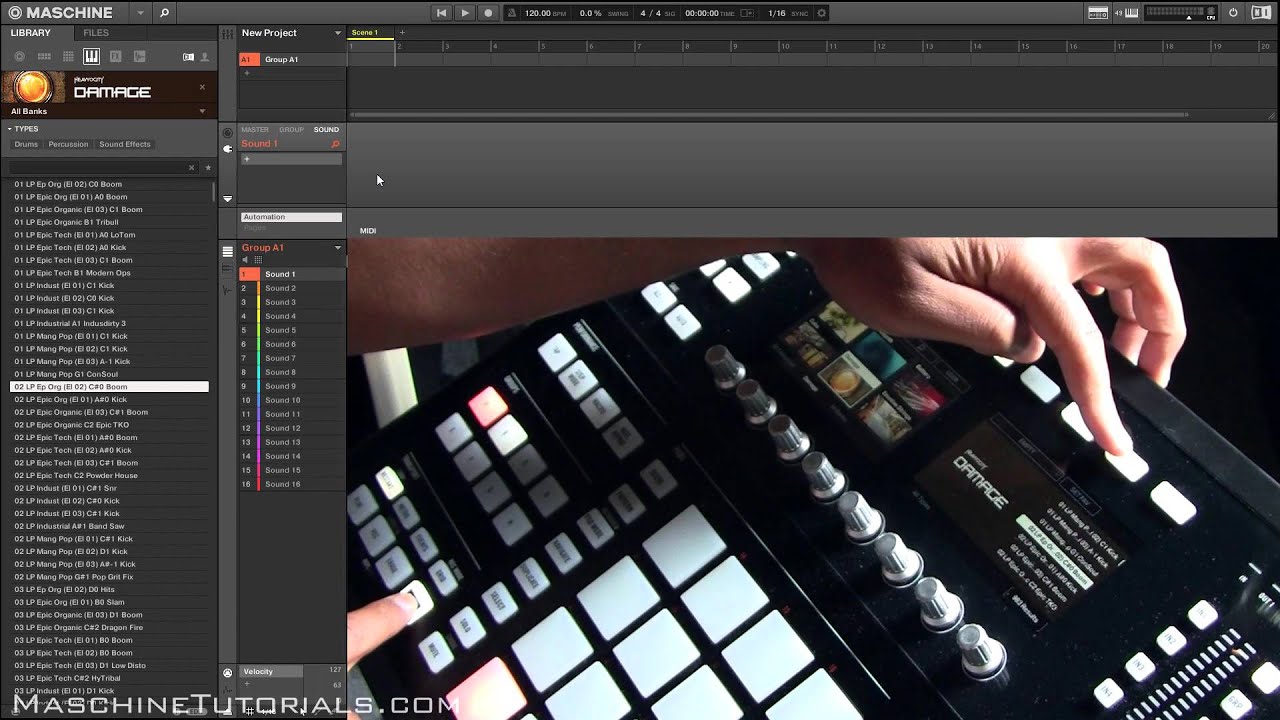Show the plug-in strip icon
This screenshot has width=1280, height=720.
click(227, 149)
